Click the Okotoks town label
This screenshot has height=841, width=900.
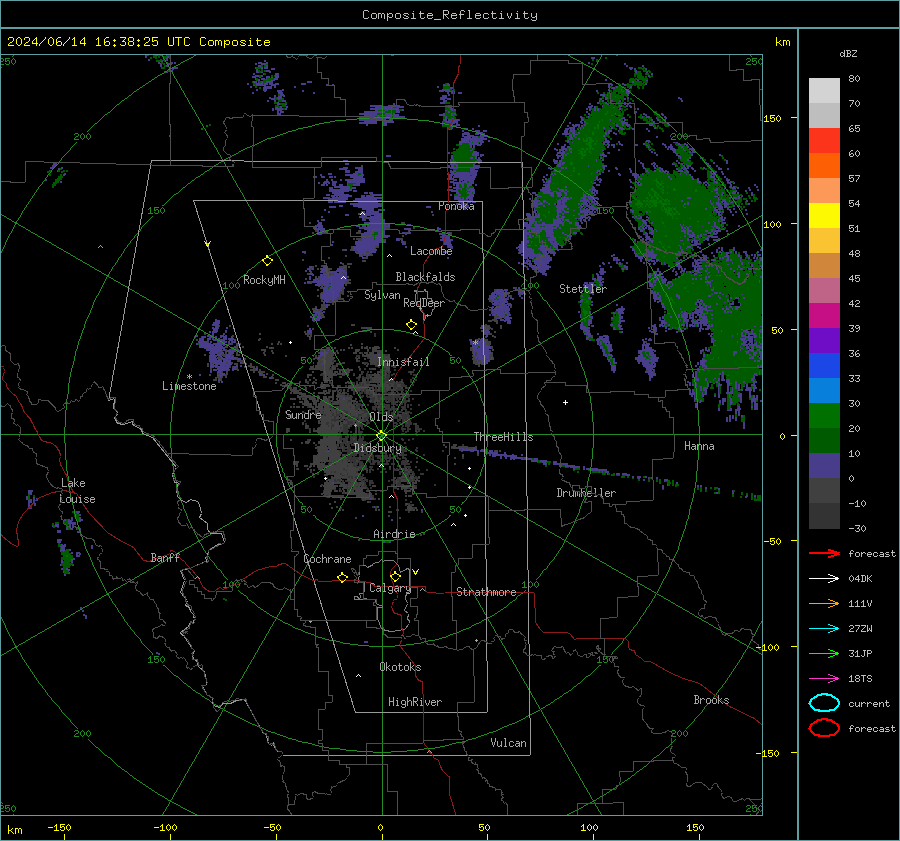coord(400,667)
